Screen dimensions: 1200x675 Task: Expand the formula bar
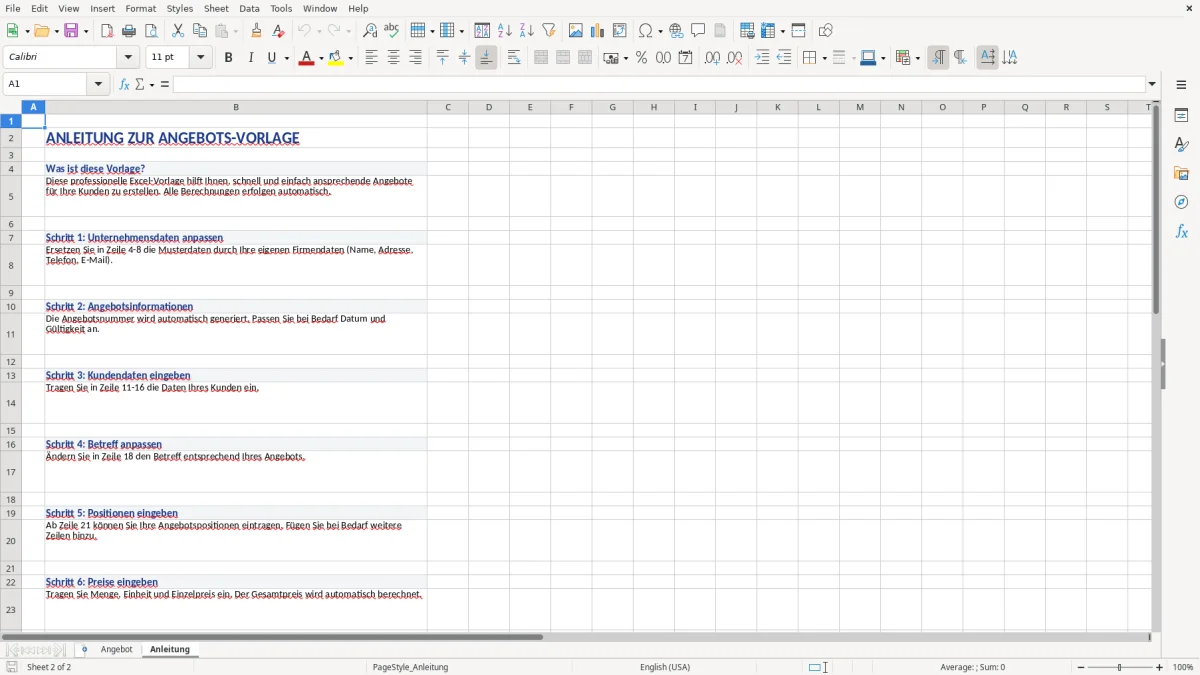tap(1152, 84)
